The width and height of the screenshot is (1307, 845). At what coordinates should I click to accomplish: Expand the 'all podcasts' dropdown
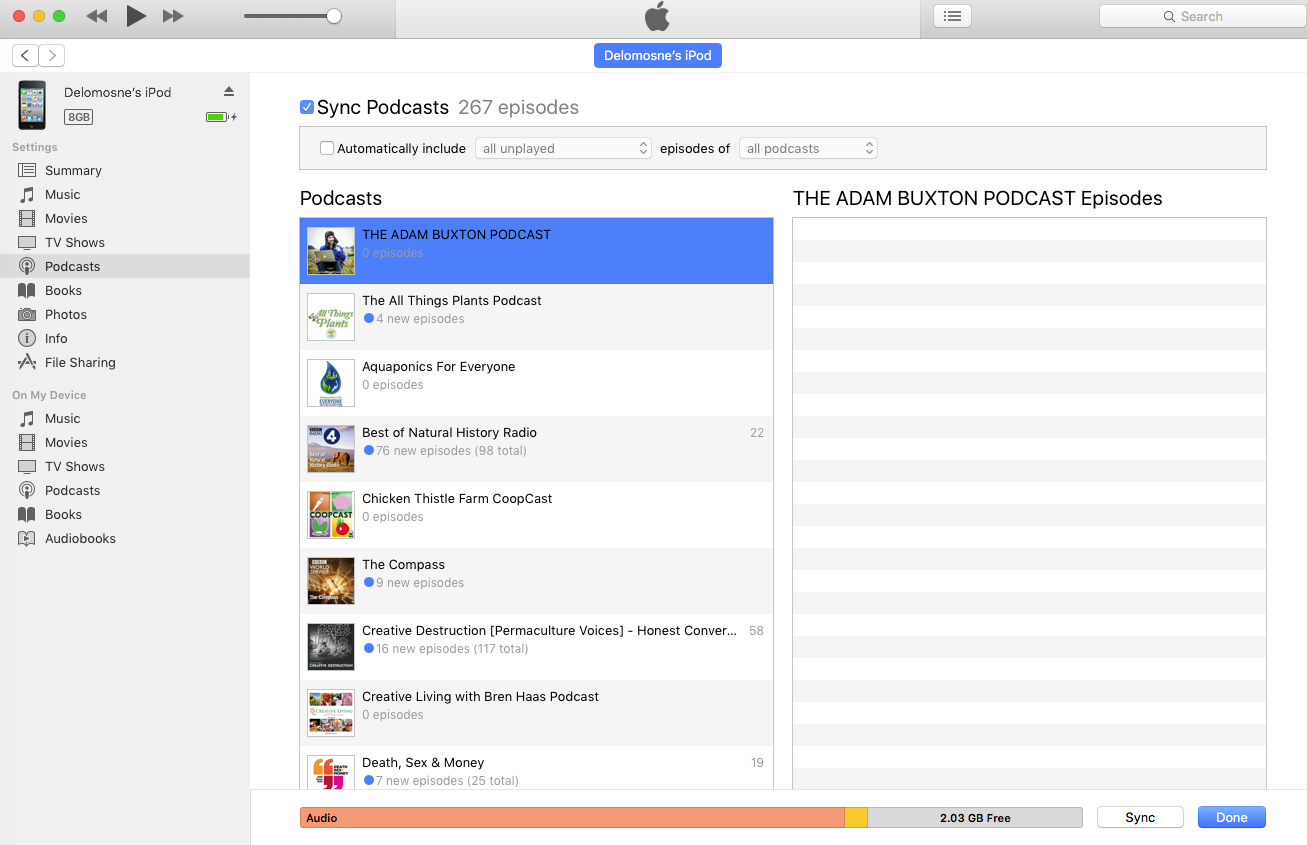click(809, 149)
